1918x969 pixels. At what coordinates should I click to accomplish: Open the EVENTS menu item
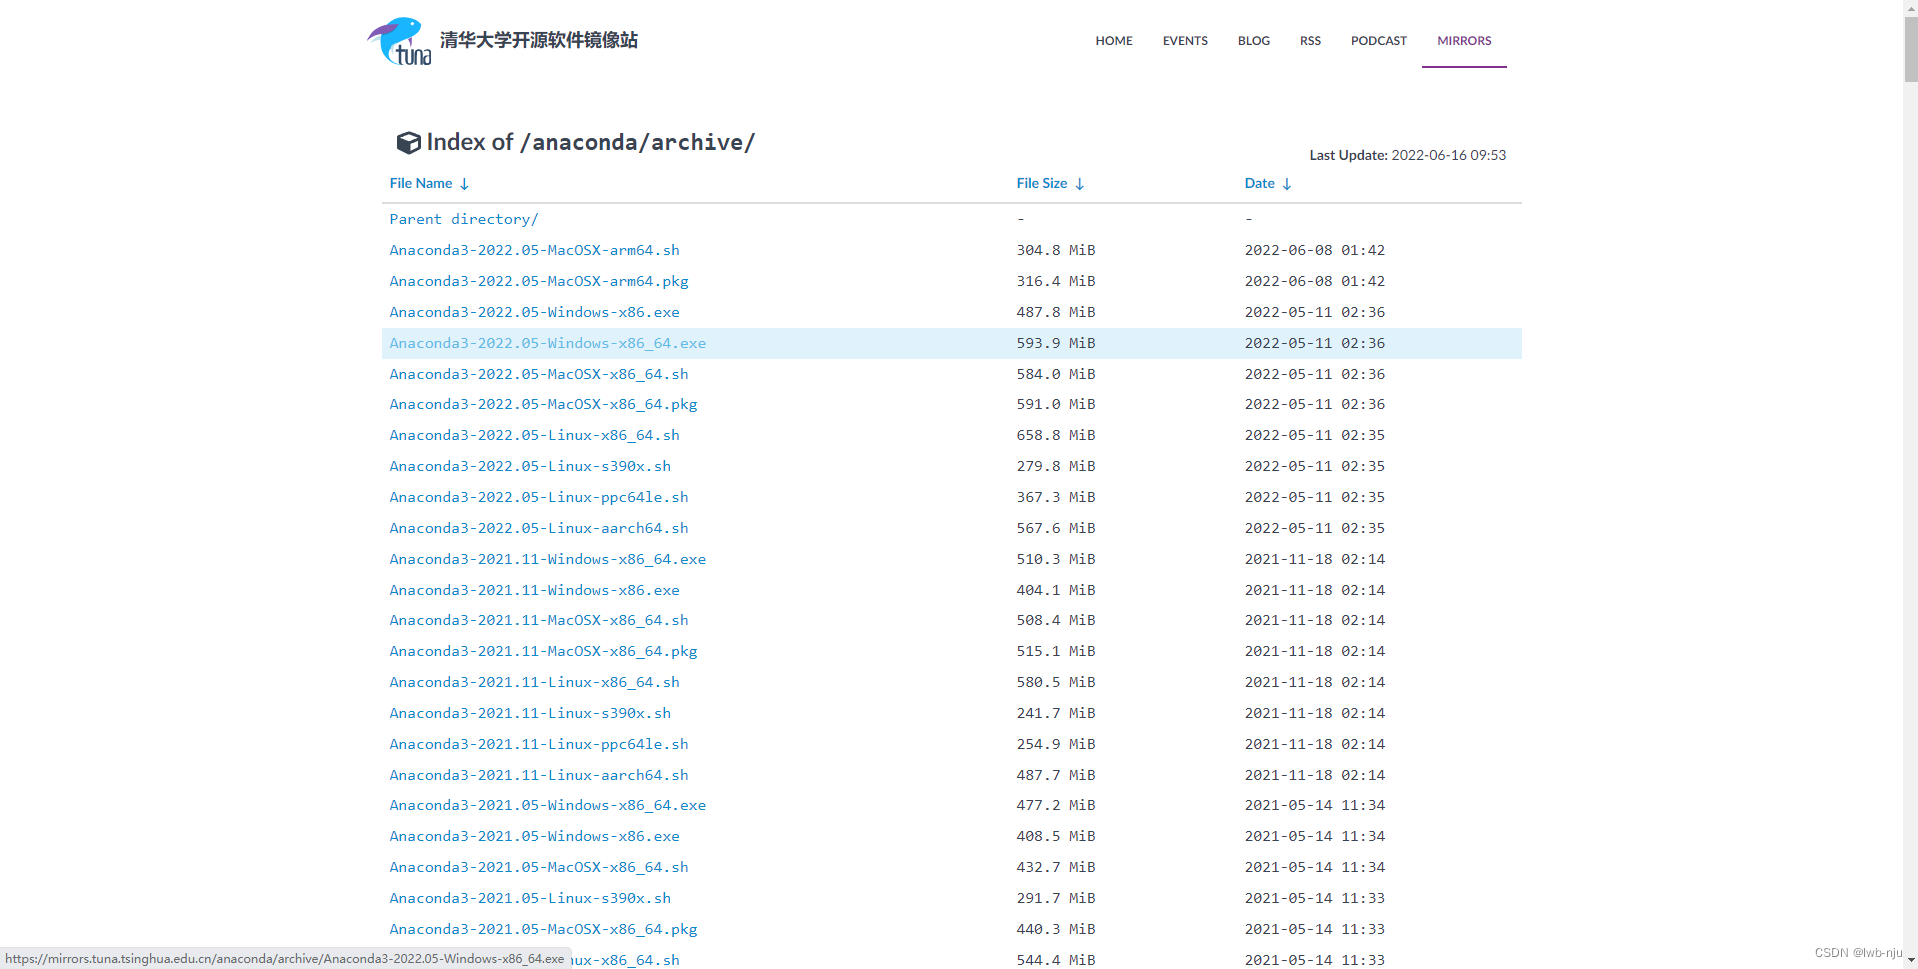coord(1185,41)
